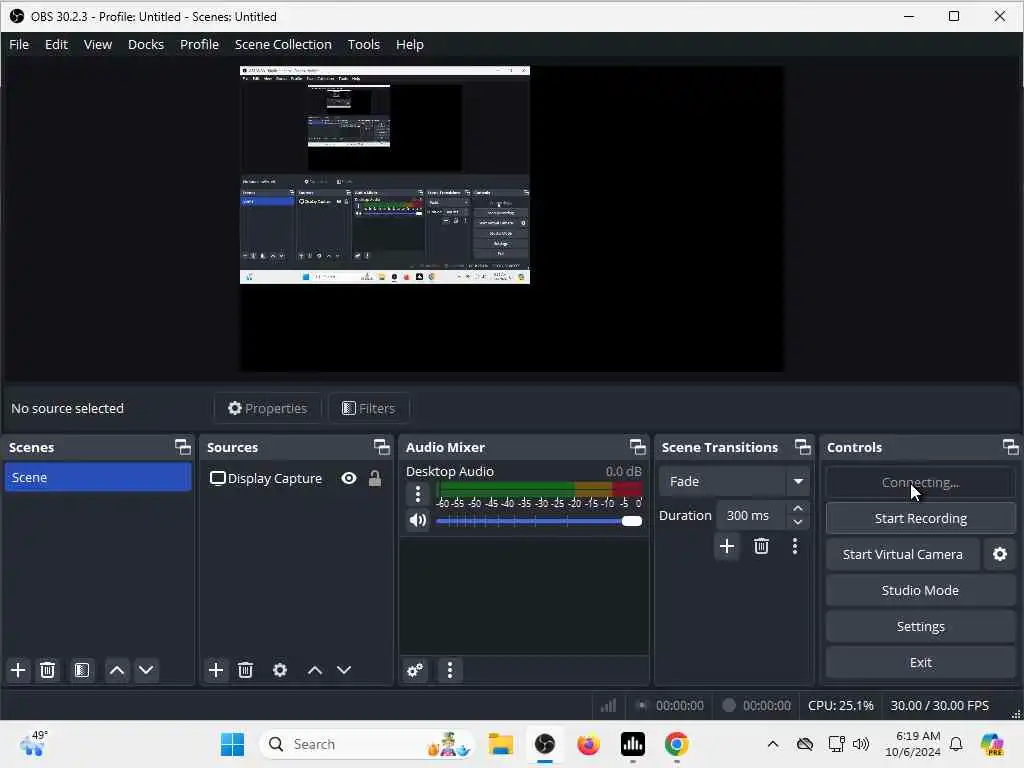Image resolution: width=1024 pixels, height=768 pixels.
Task: Toggle Studio Mode
Action: tap(920, 590)
